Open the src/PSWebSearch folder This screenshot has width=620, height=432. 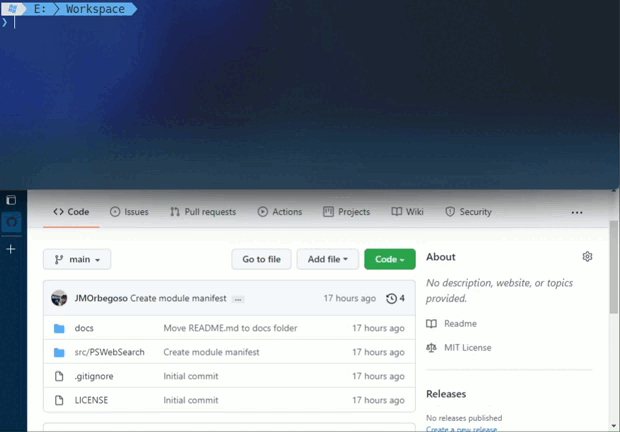coord(110,352)
